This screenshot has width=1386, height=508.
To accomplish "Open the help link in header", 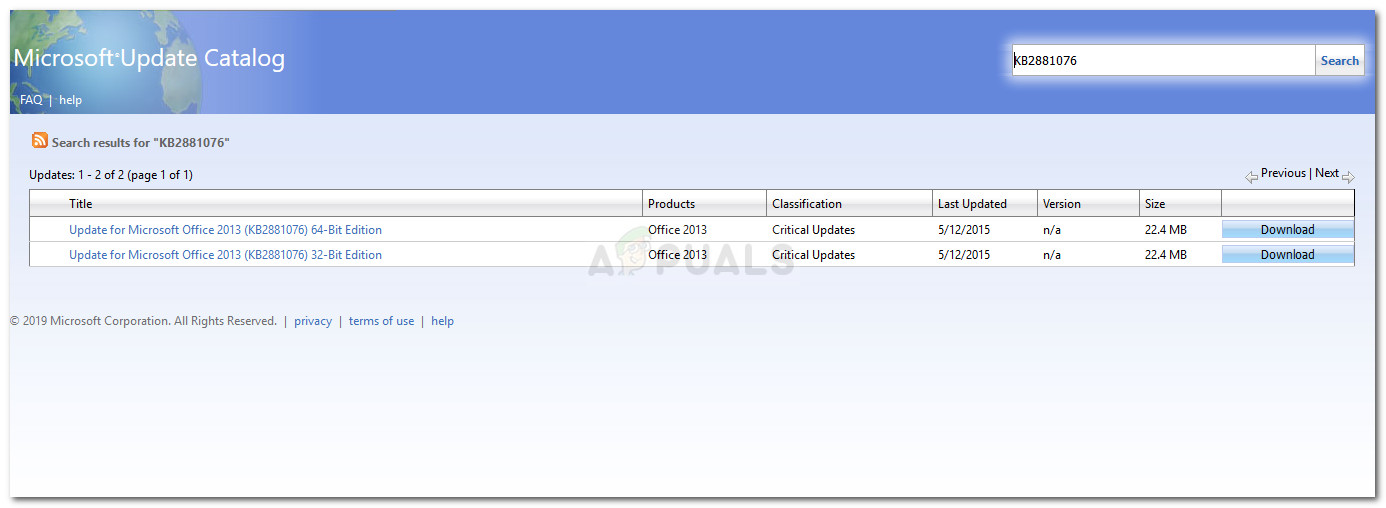I will tap(70, 100).
